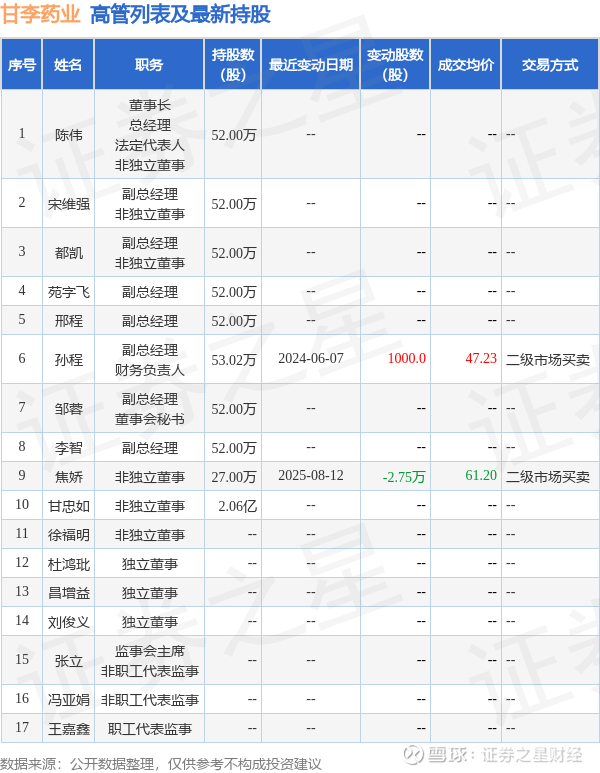Select the name 王嘉鑫
600x773 pixels.
point(69,729)
